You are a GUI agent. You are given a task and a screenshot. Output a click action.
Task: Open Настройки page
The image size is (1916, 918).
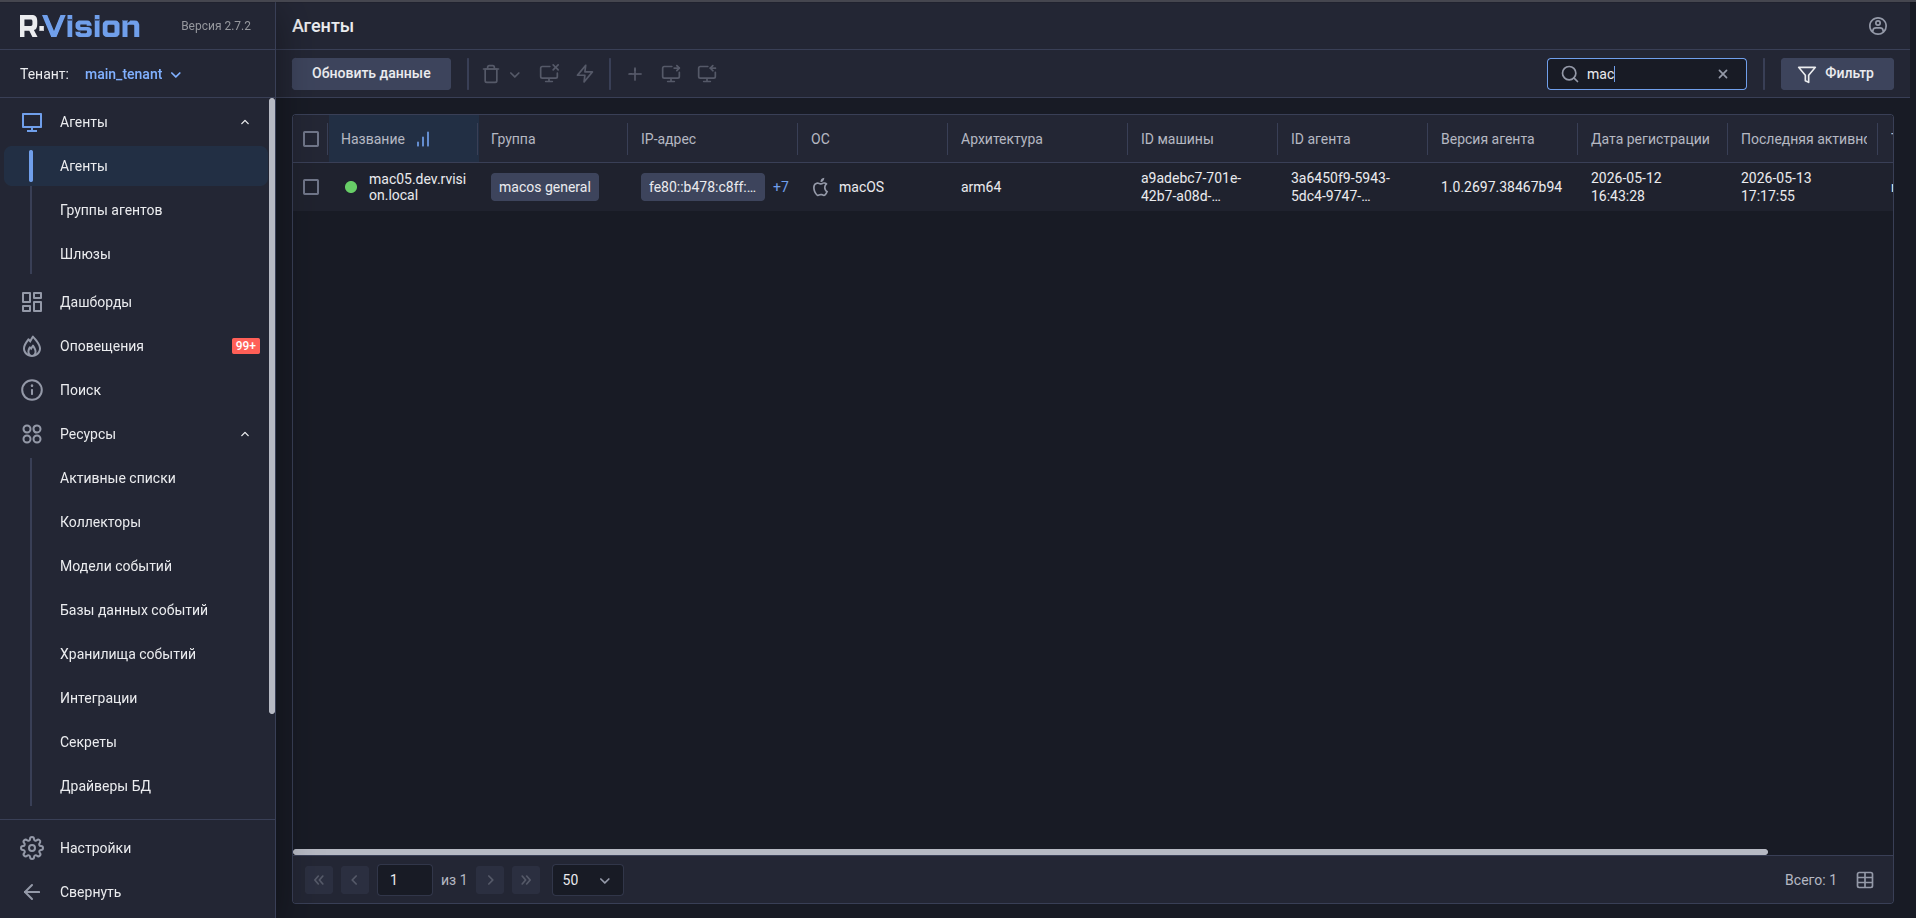(95, 848)
